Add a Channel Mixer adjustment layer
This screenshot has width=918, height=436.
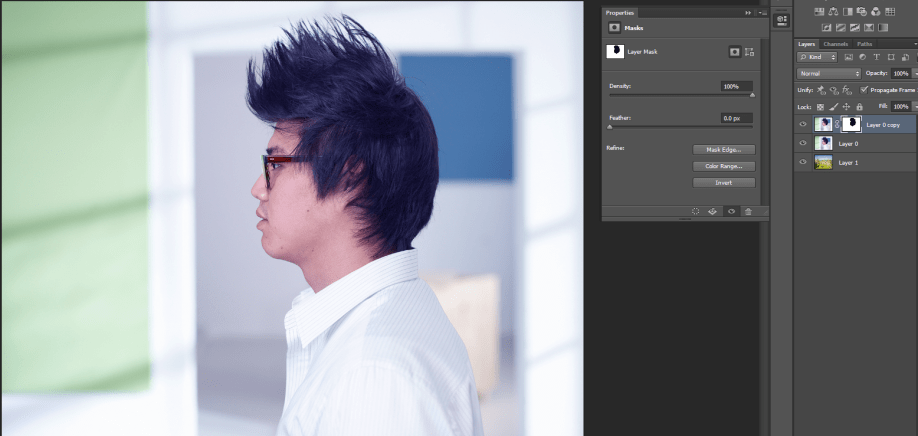876,11
